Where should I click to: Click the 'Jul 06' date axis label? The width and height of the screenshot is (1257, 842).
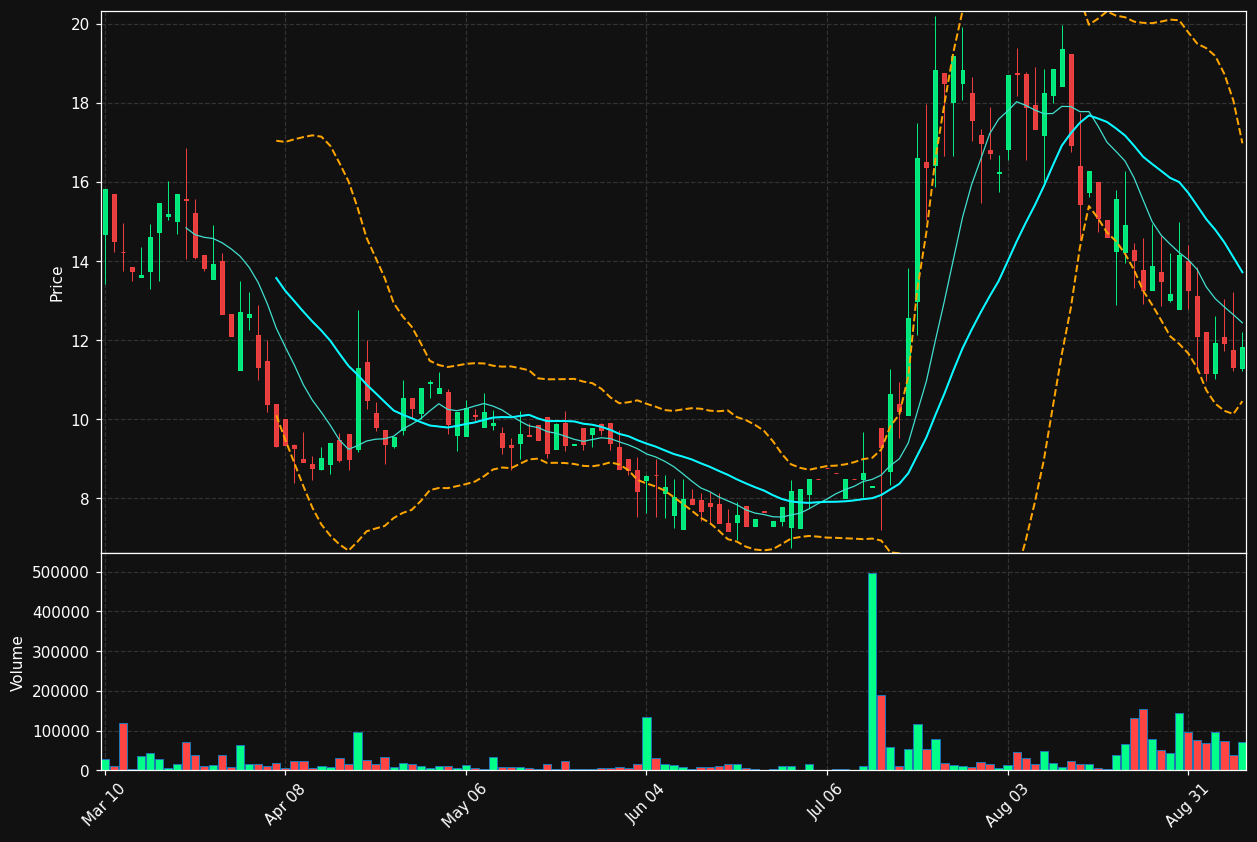coord(827,805)
